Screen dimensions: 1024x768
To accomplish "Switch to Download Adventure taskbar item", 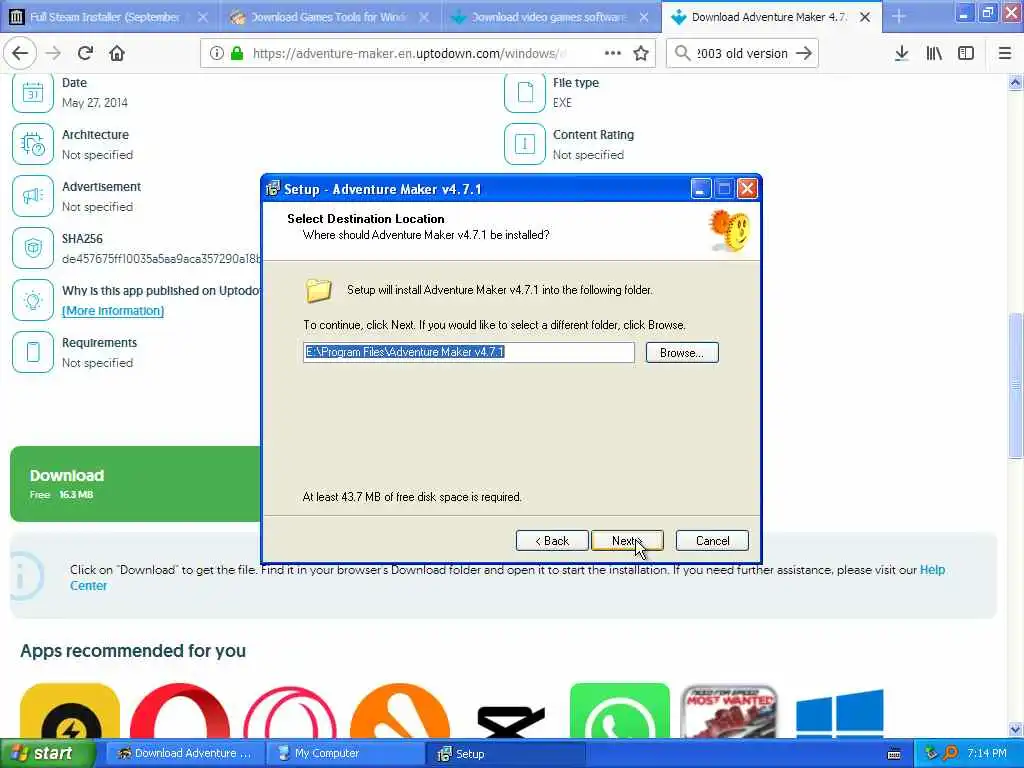I will pyautogui.click(x=184, y=753).
